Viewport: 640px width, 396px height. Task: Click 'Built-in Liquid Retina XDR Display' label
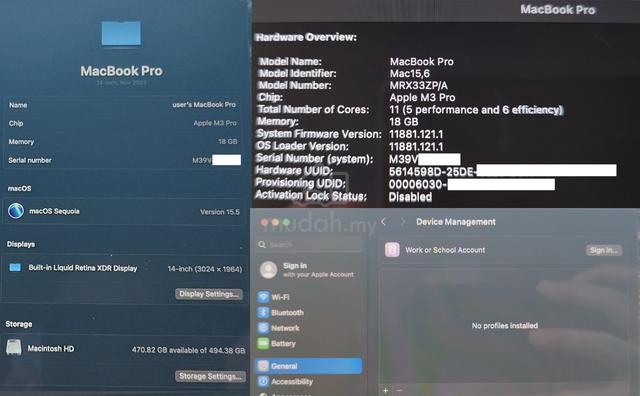[83, 268]
